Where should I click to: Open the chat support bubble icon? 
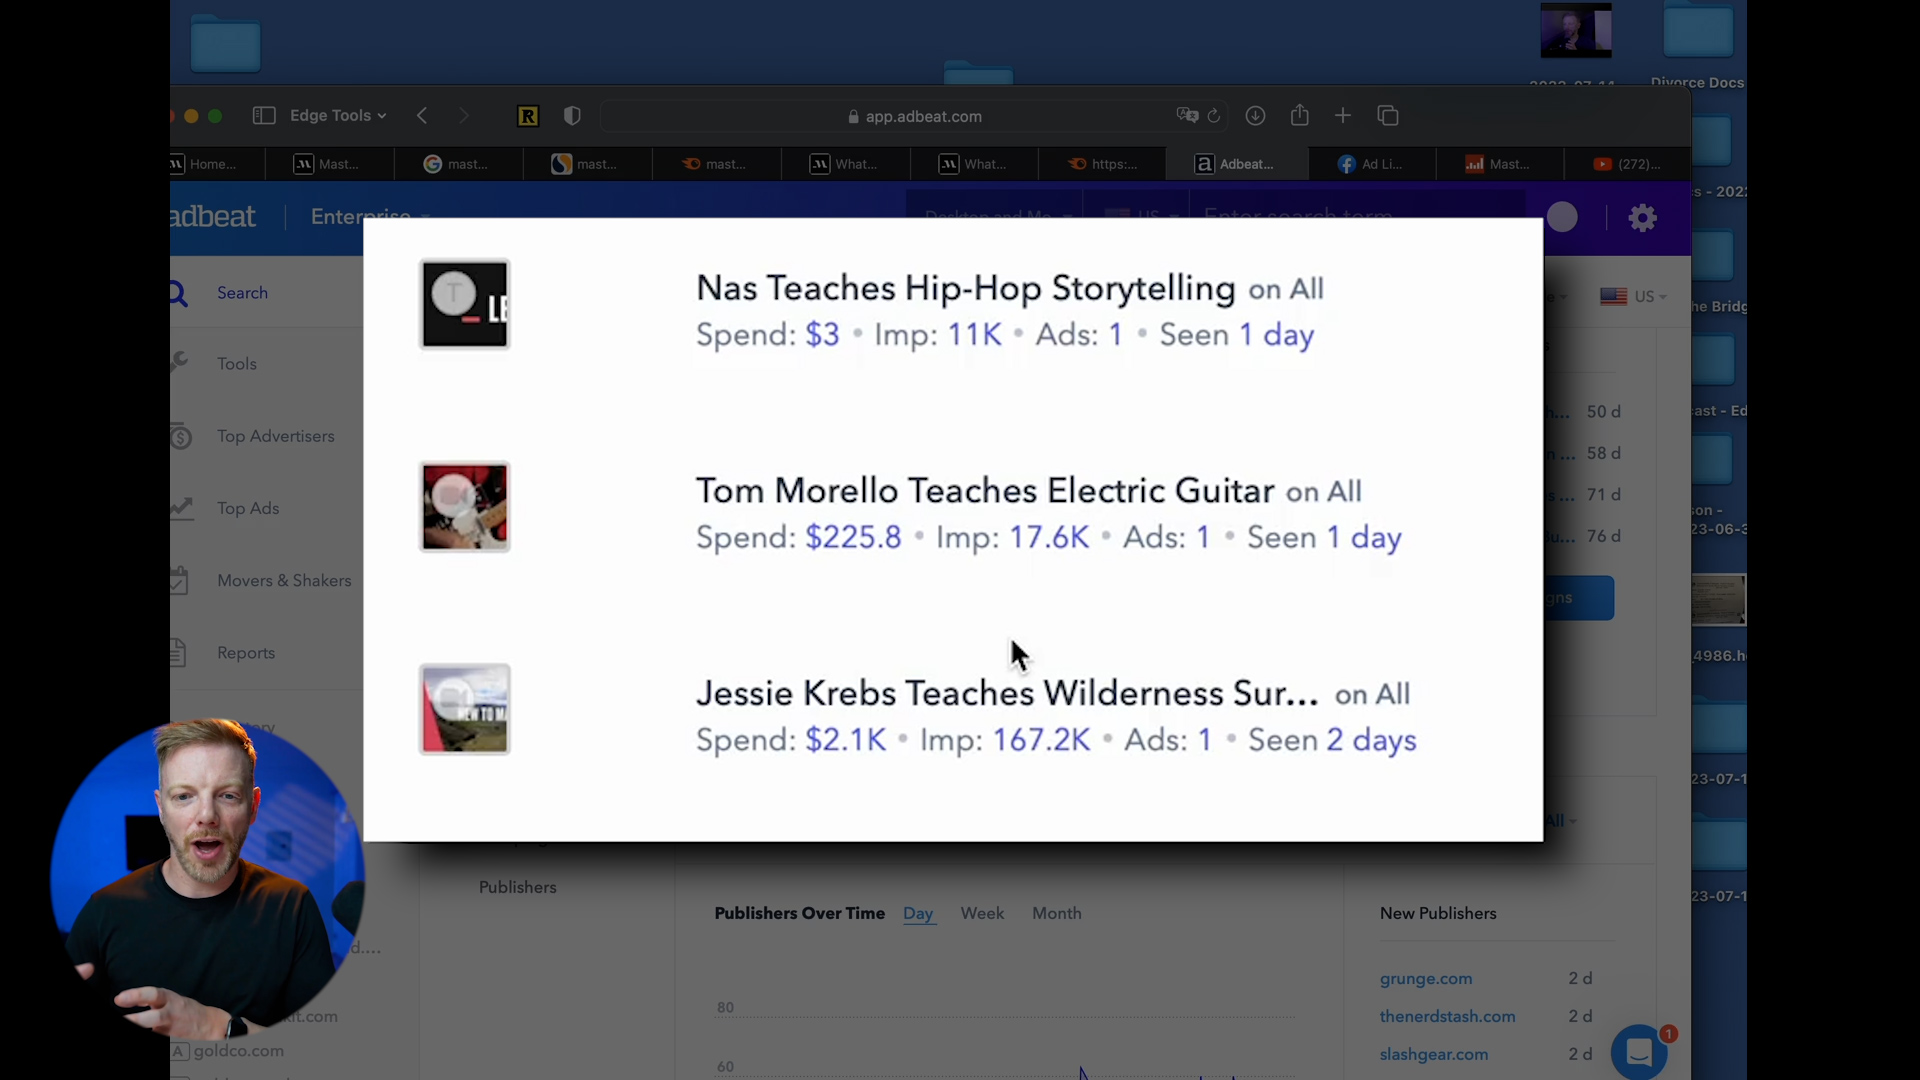(1638, 1051)
